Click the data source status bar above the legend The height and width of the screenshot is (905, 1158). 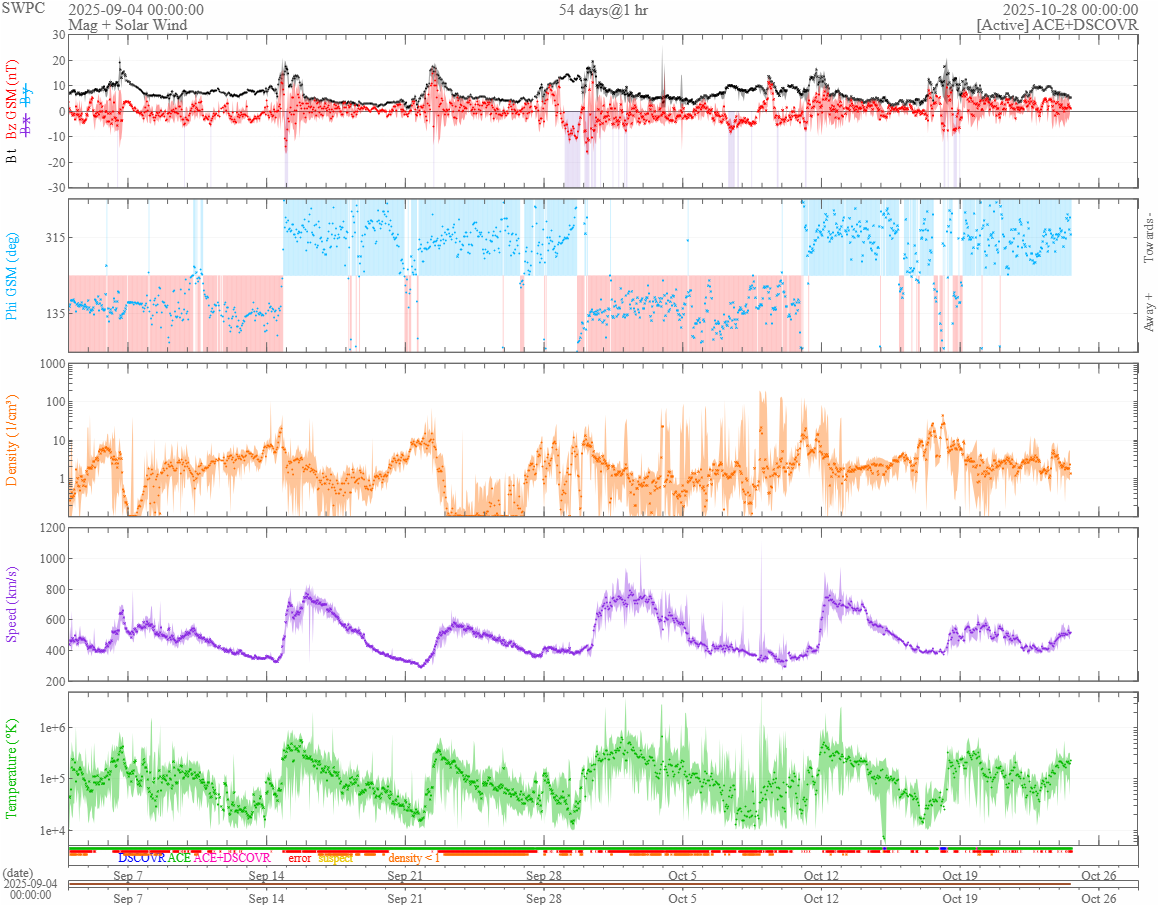tap(570, 850)
